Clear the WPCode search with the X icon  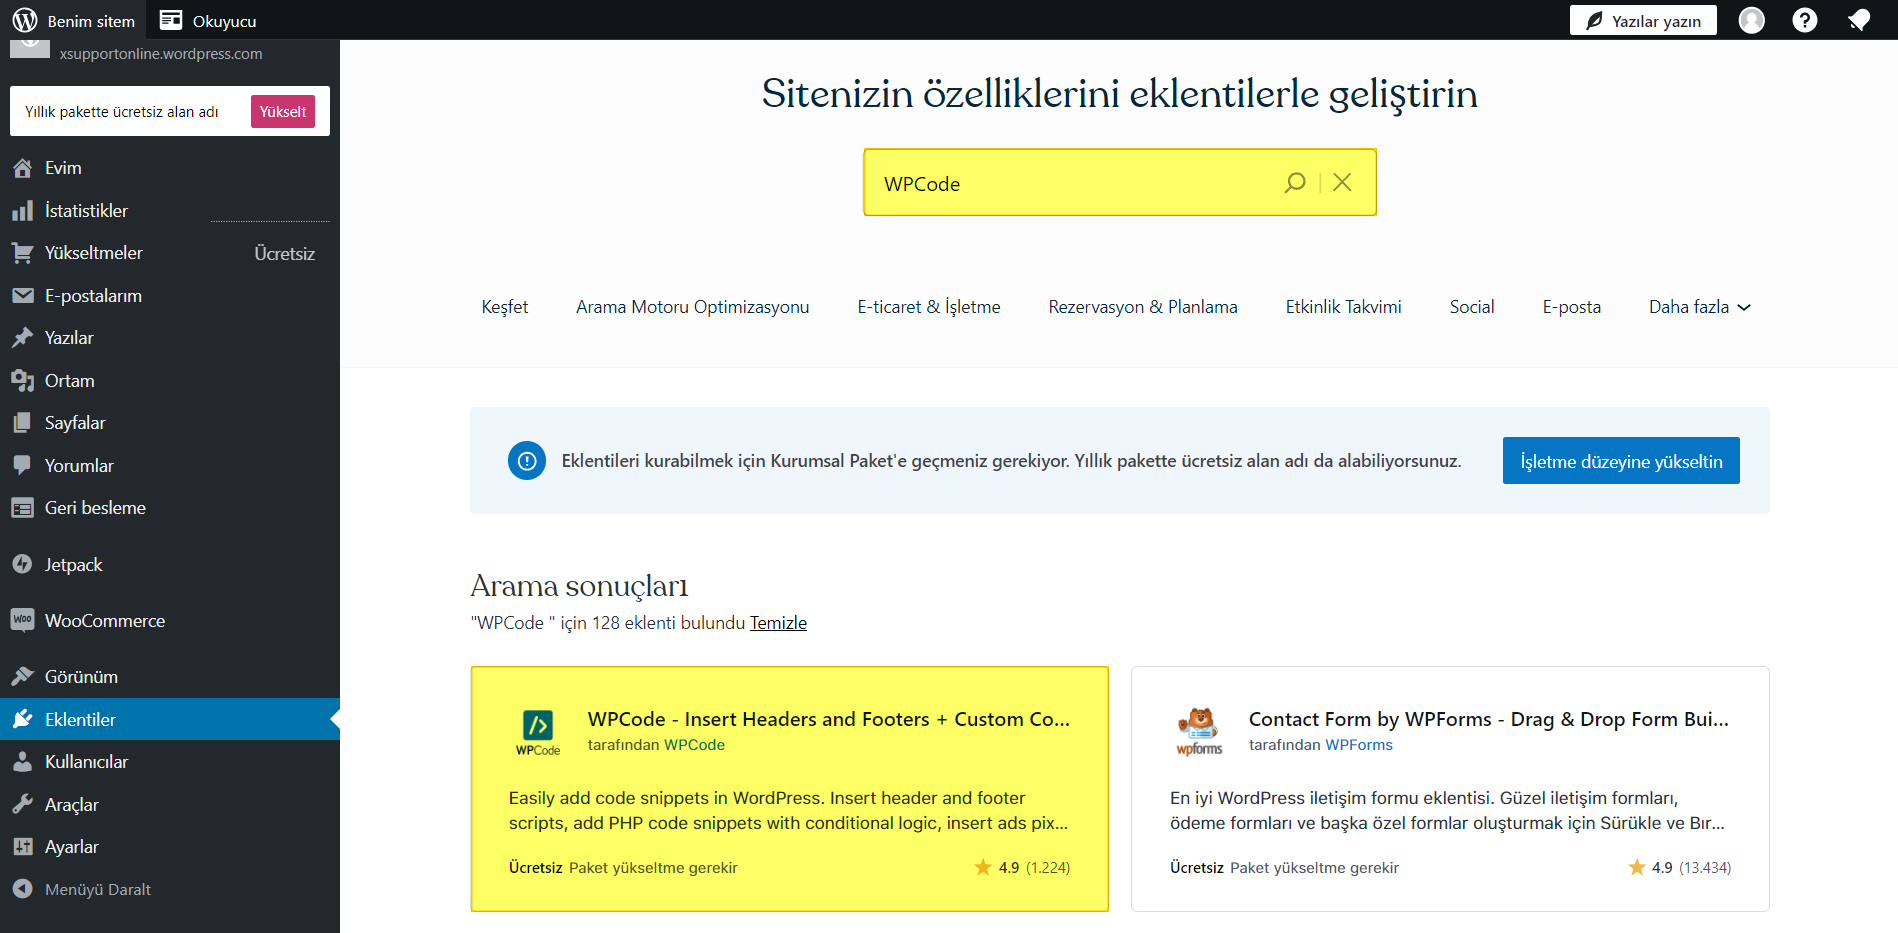pos(1342,182)
